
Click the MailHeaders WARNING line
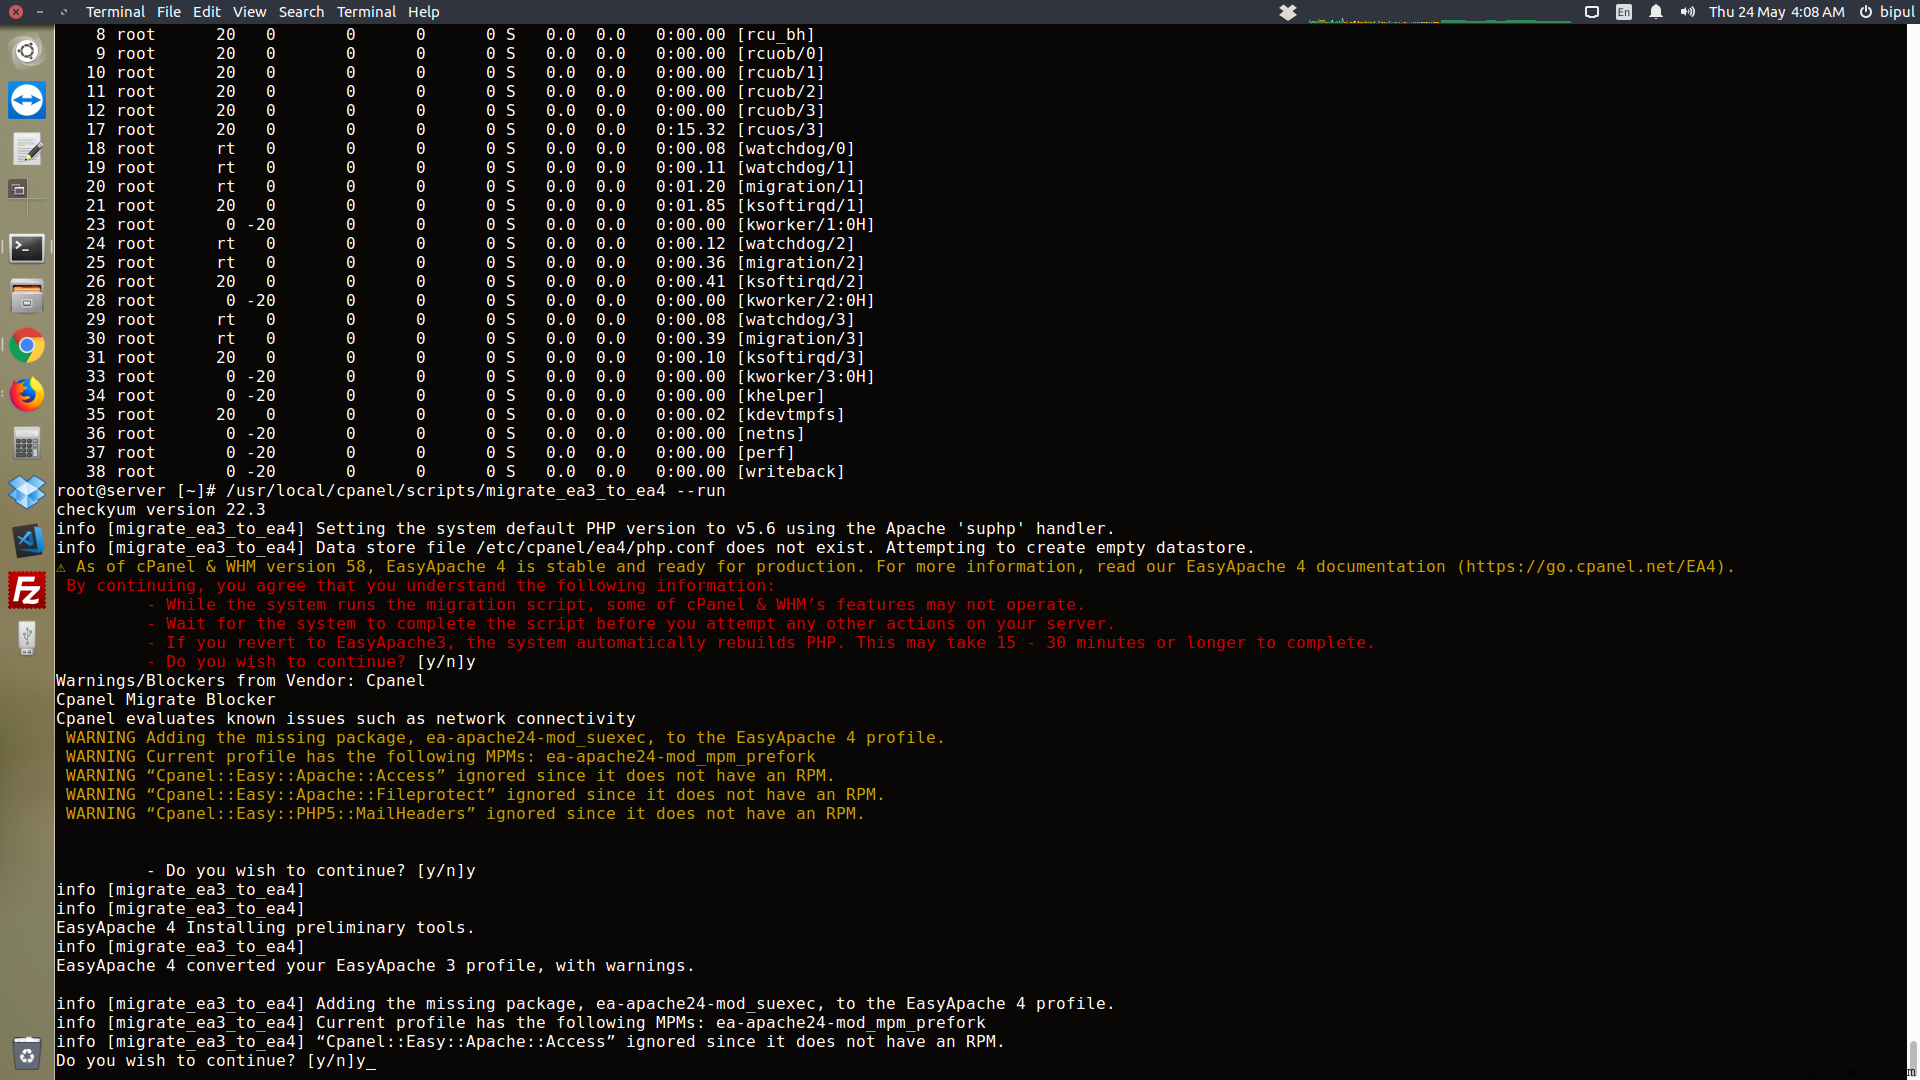(465, 814)
